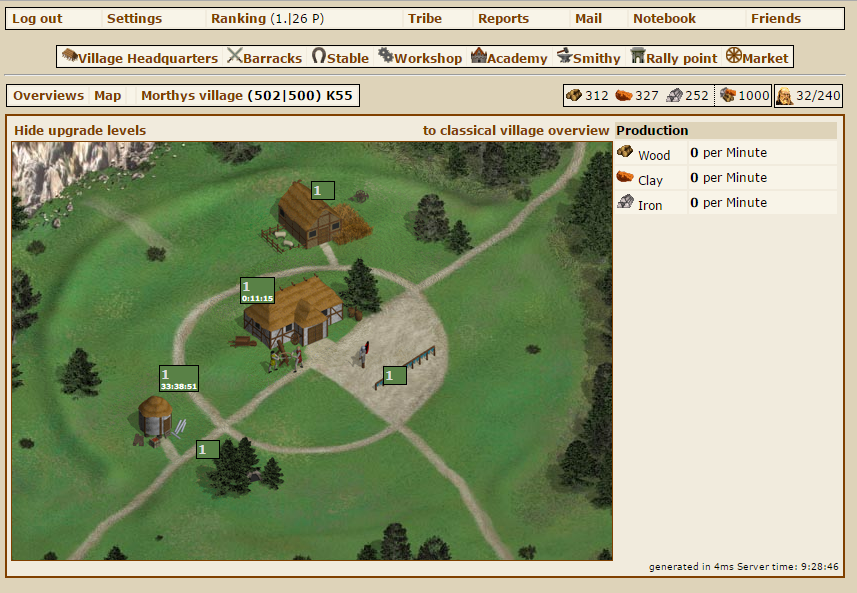The height and width of the screenshot is (593, 857).
Task: Click the wood resource icon showing 312
Action: click(574, 95)
